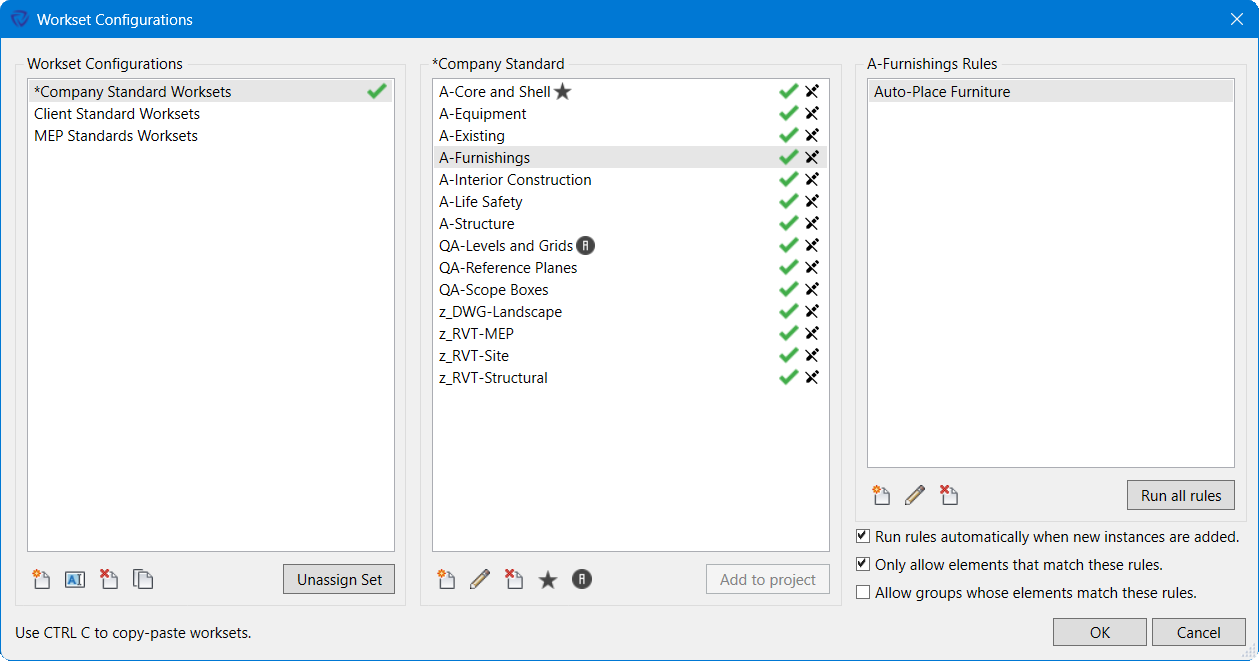Click green checkmark on z_RVT-MEP workset
Screen dimensions: 1259x661
coord(788,334)
